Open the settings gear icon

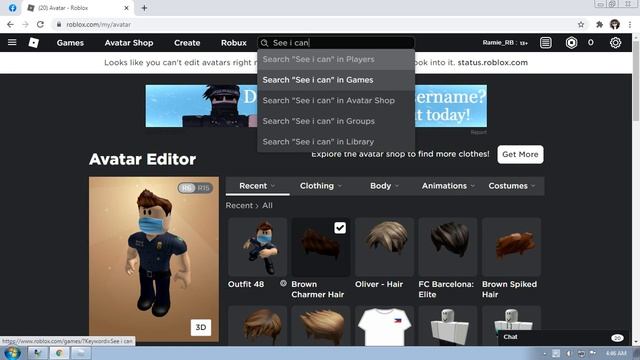[616, 42]
